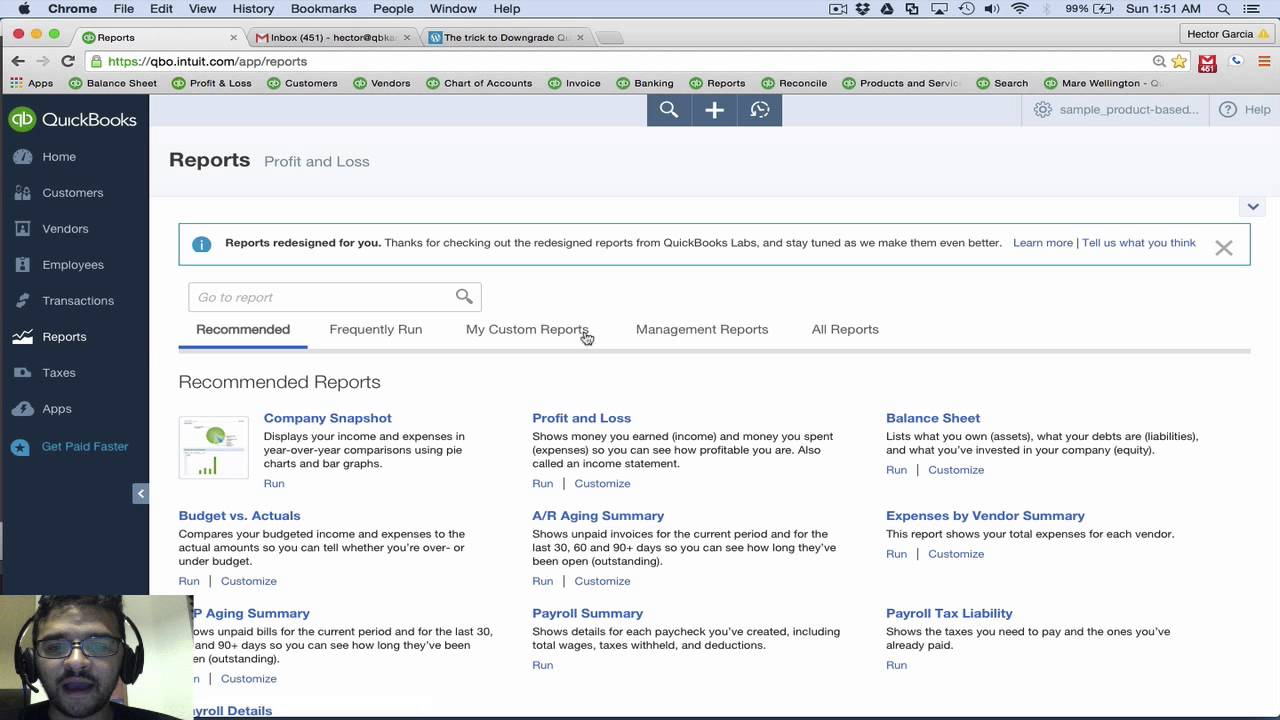Image resolution: width=1280 pixels, height=720 pixels.
Task: Click Learn more in banner
Action: [x=1042, y=243]
